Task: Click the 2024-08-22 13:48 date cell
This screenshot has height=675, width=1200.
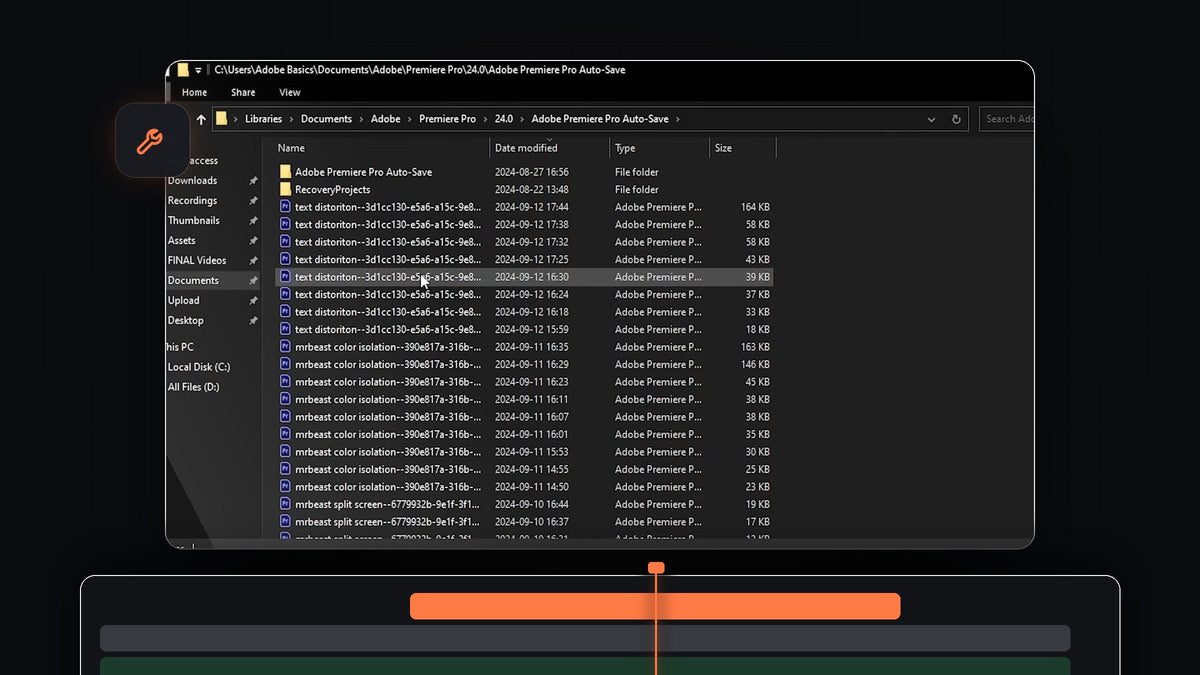Action: (x=531, y=189)
